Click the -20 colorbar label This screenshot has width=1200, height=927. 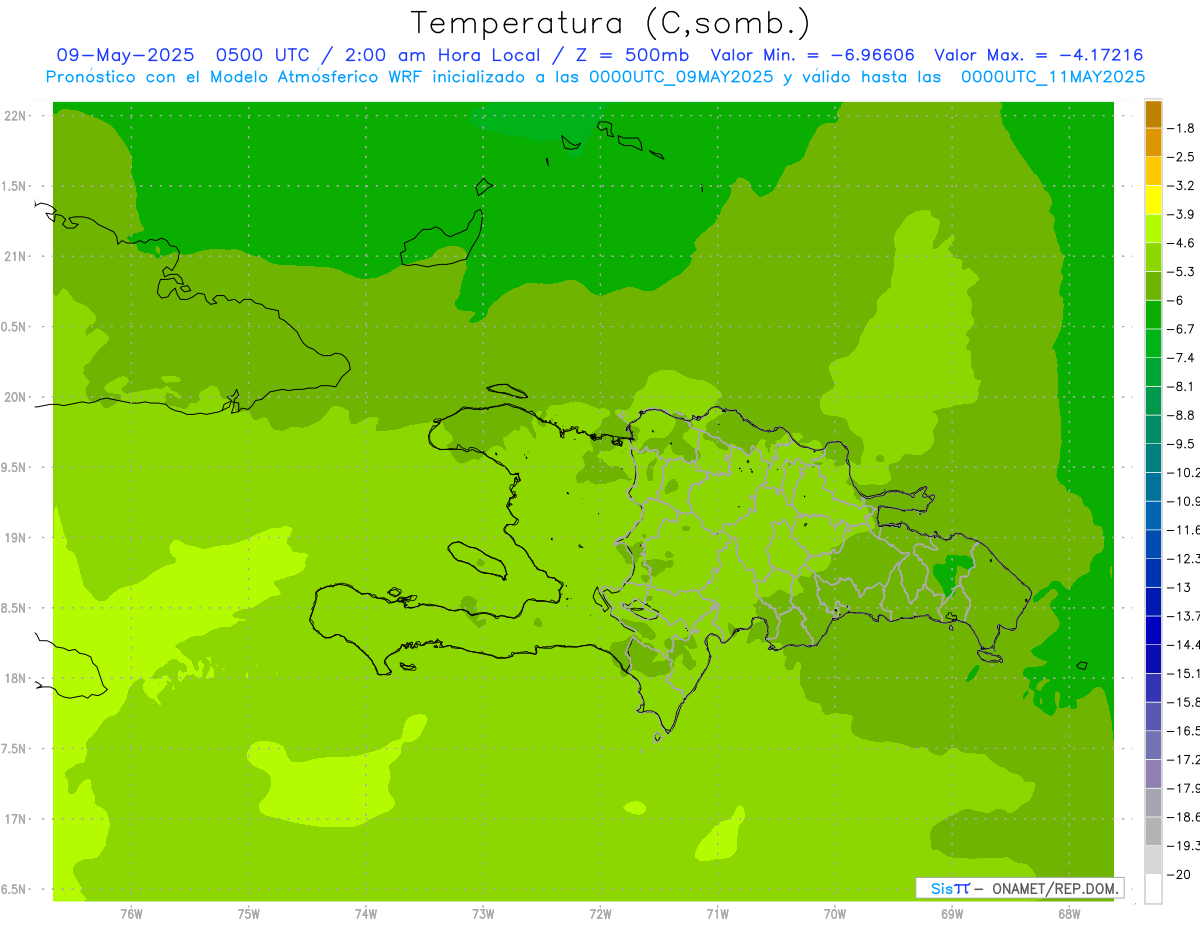tap(1180, 874)
